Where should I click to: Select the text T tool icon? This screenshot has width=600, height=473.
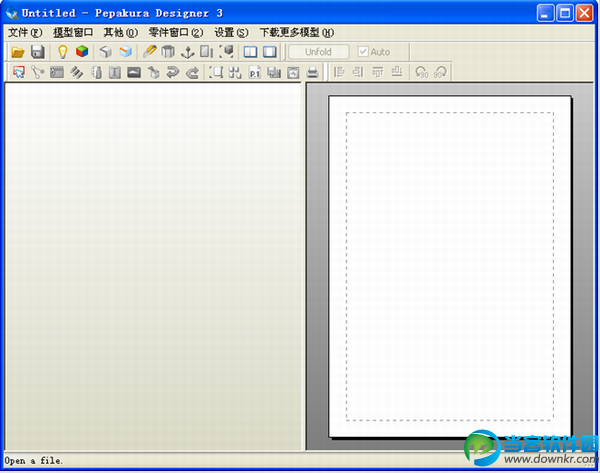coord(115,72)
